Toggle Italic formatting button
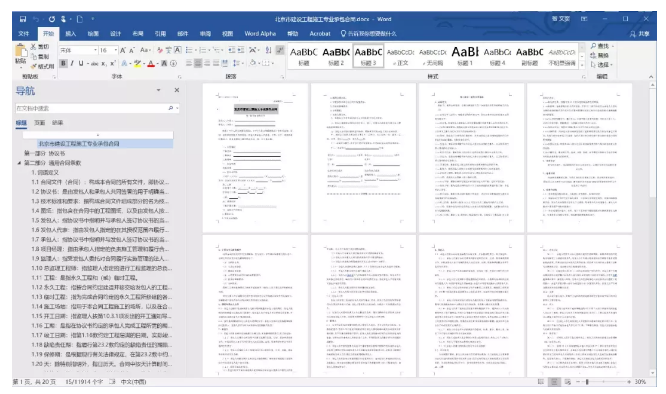 72,63
